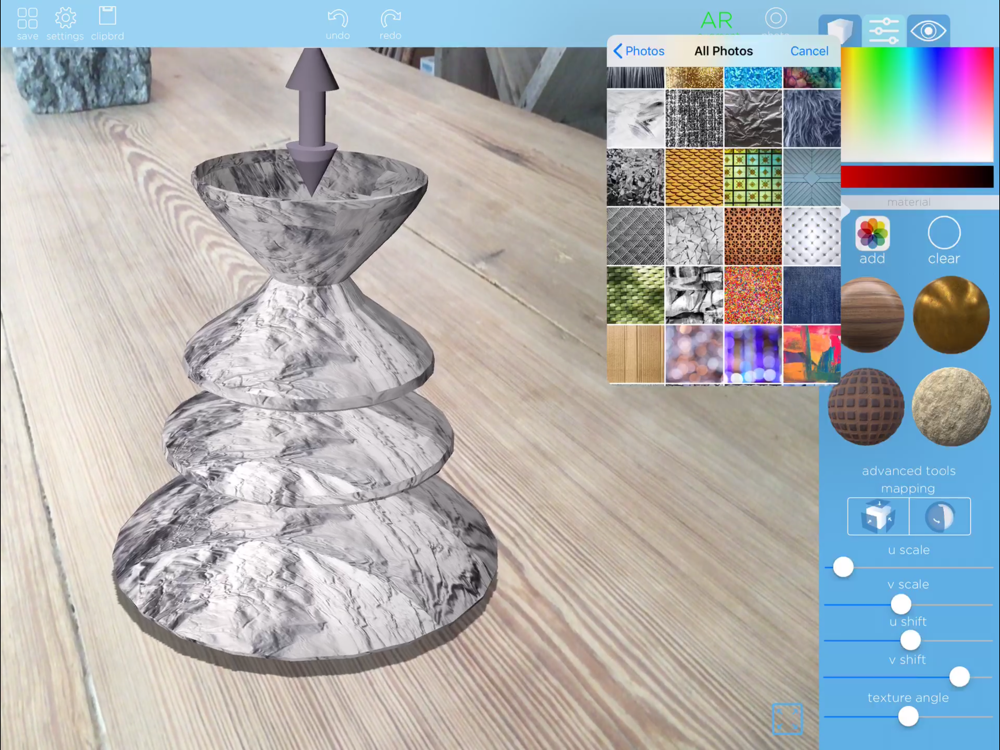Pick a color in the hue spectrum
Screen dimensions: 1000x750
tap(917, 104)
